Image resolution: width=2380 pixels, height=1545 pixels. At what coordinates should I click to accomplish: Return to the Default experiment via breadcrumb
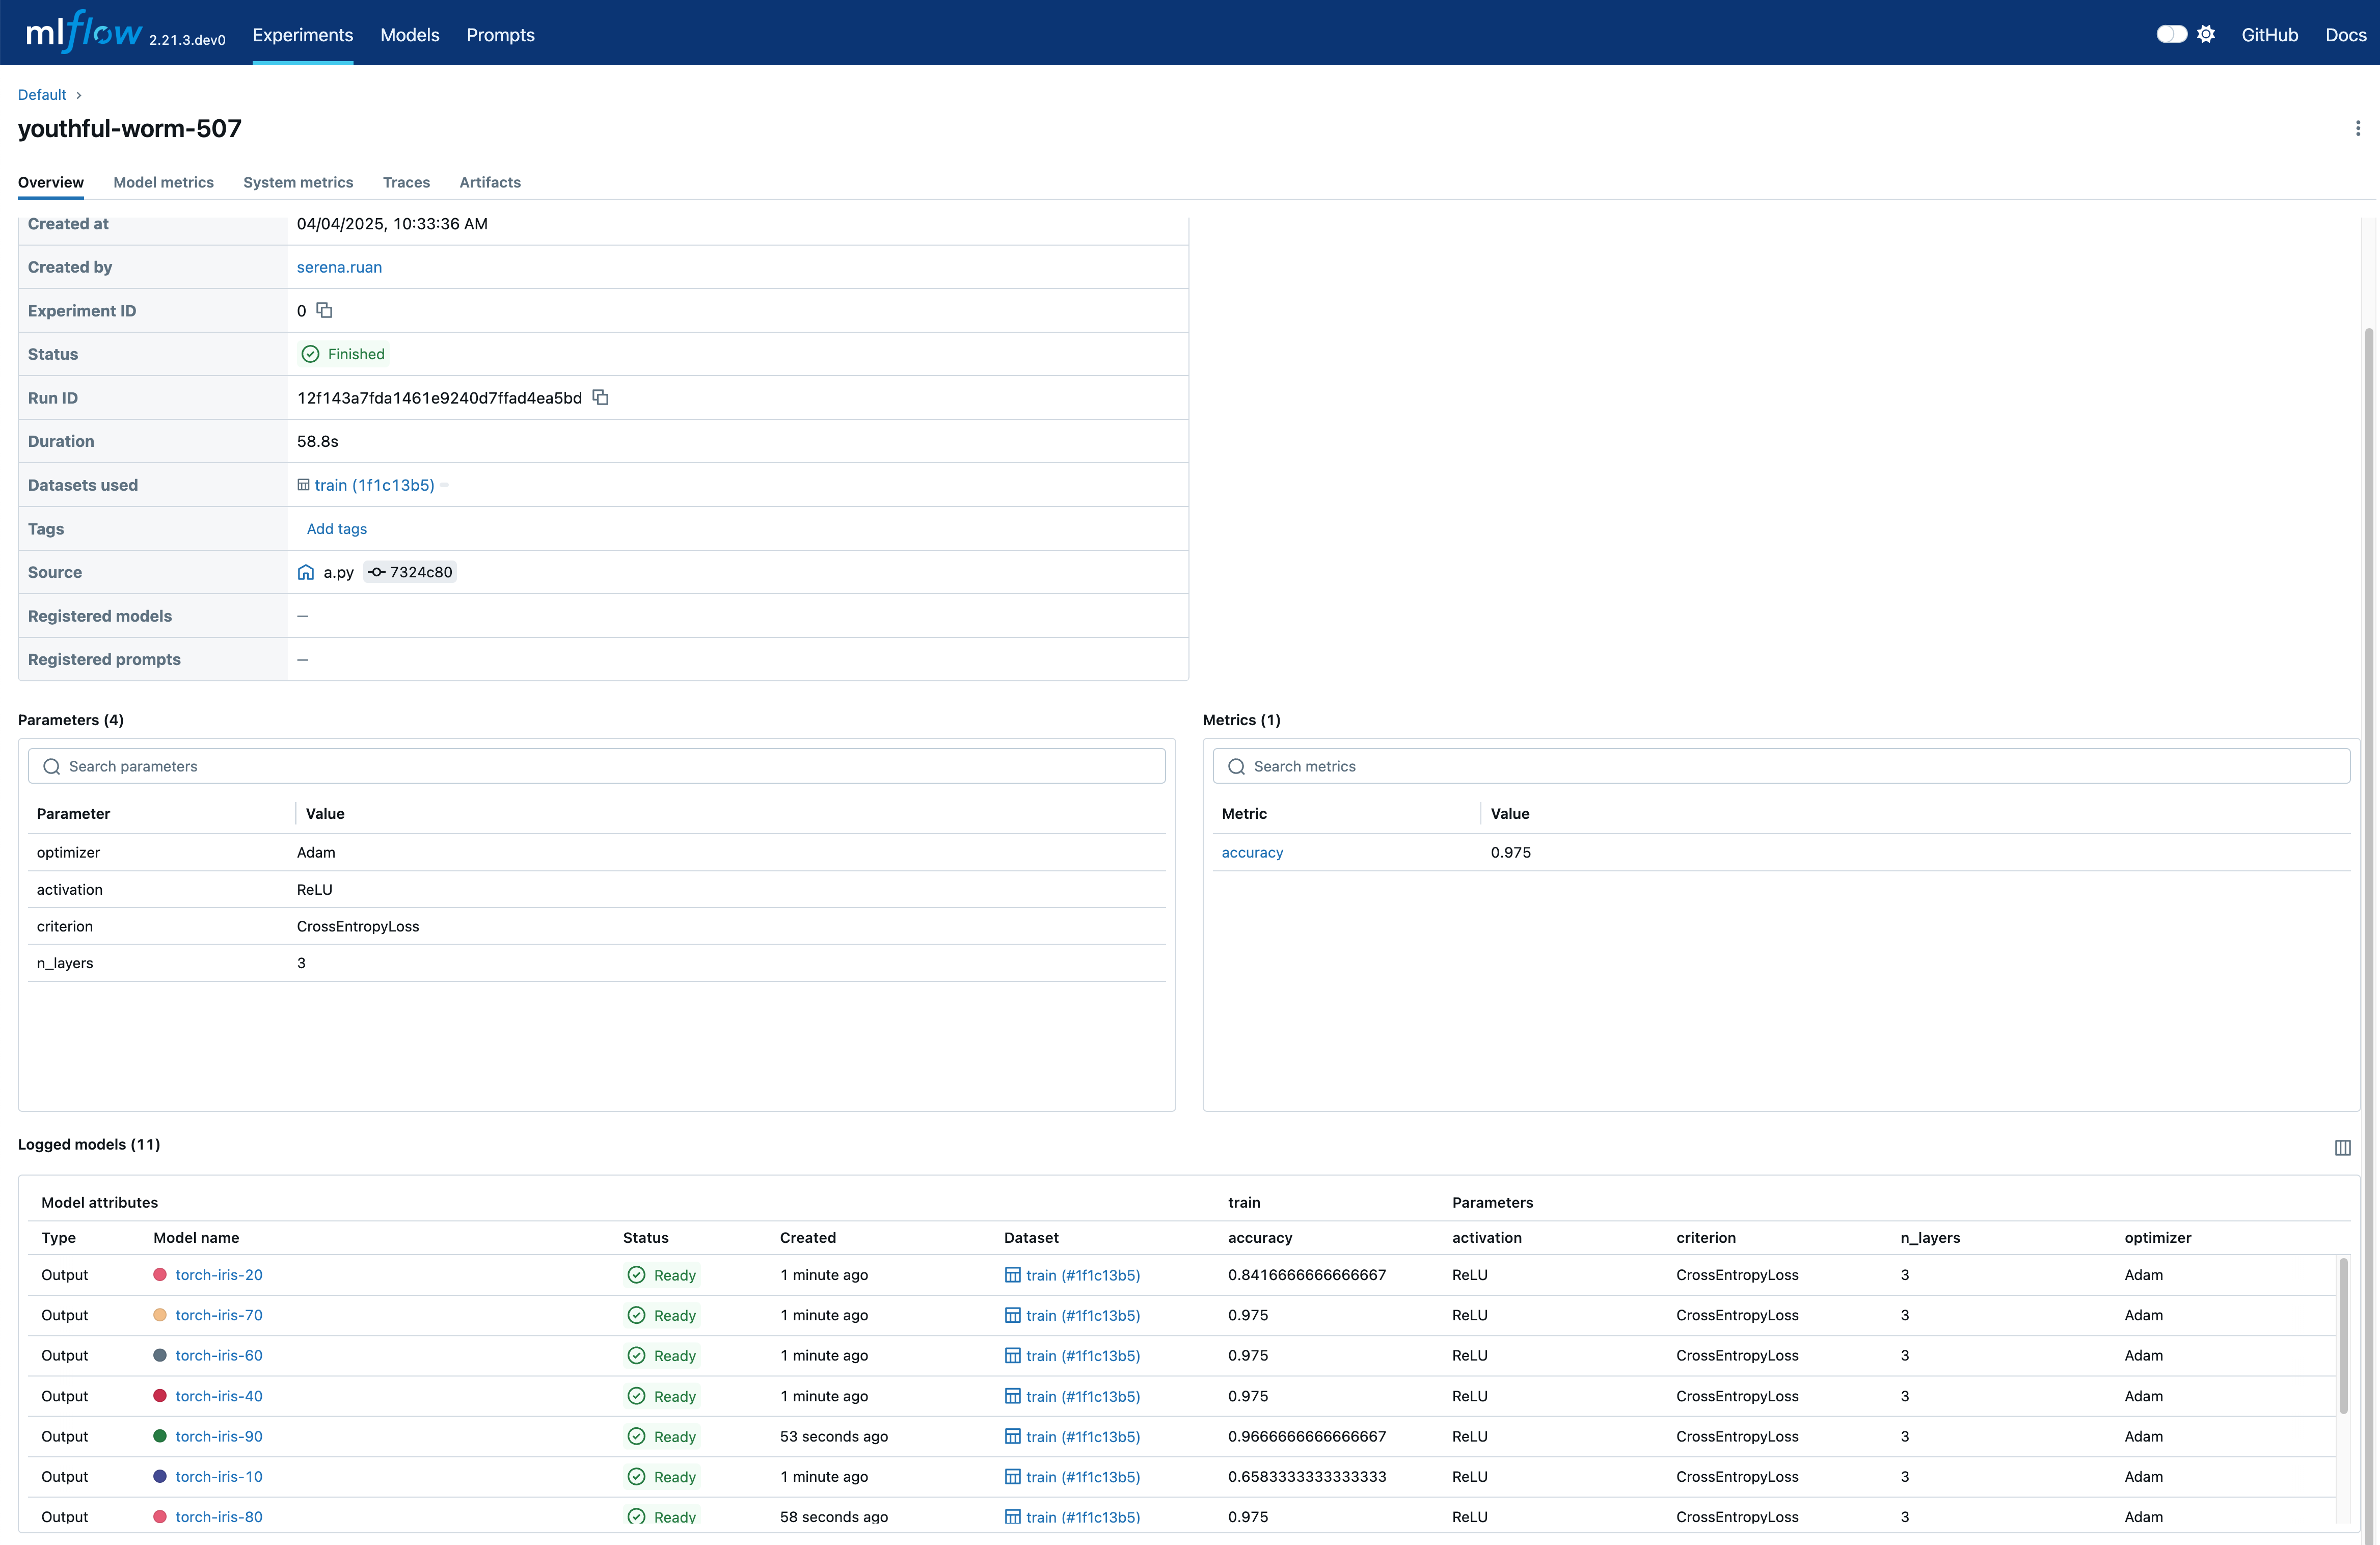42,94
